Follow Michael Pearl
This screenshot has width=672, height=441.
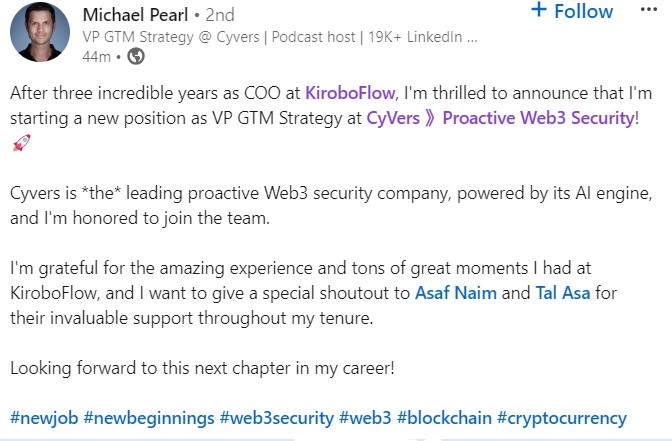pos(585,11)
